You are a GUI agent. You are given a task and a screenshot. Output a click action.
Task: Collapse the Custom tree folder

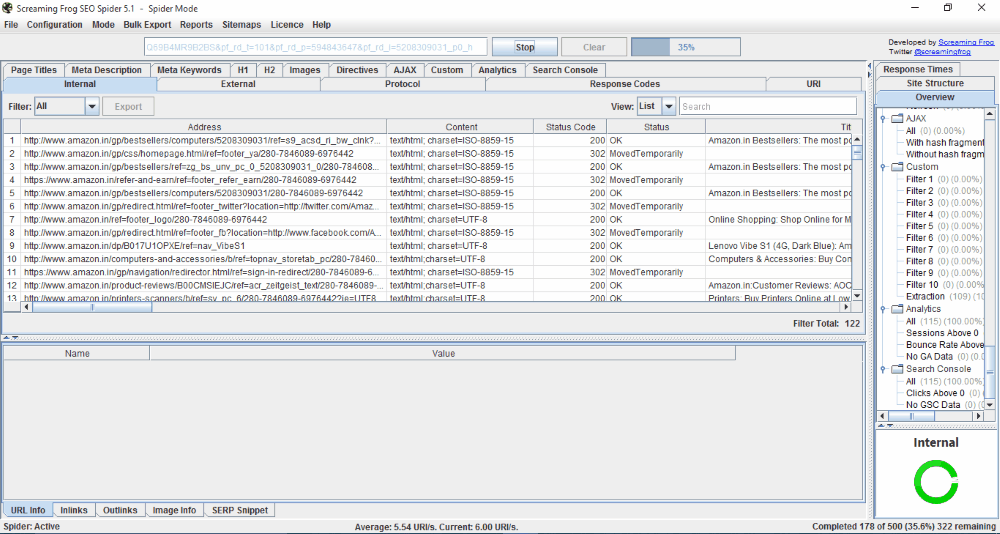click(883, 167)
